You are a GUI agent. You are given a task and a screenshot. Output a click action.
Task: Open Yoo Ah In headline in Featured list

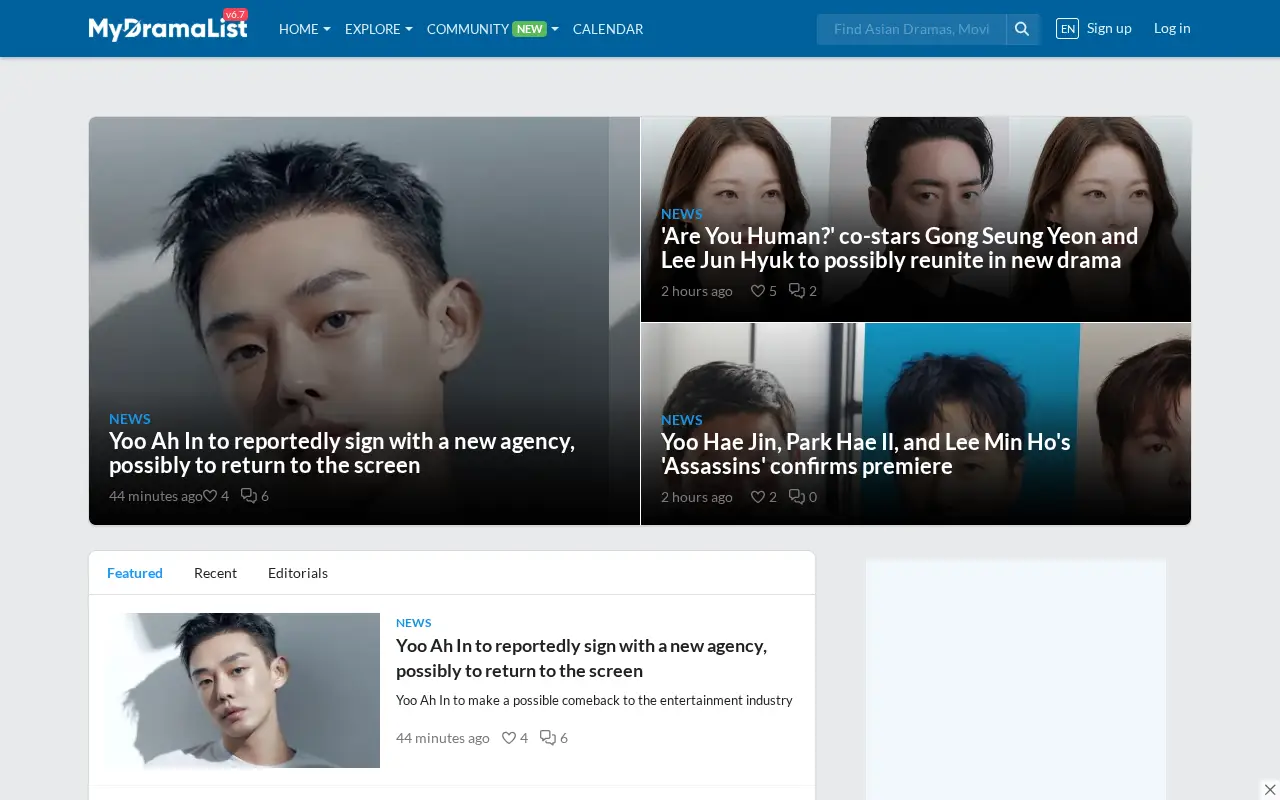[x=582, y=658]
